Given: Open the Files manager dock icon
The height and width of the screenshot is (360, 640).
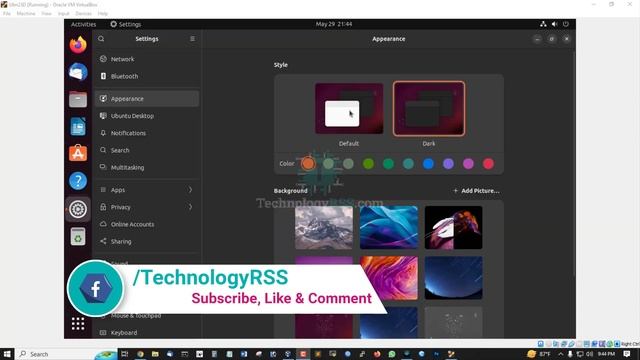Looking at the screenshot, I should pyautogui.click(x=78, y=99).
